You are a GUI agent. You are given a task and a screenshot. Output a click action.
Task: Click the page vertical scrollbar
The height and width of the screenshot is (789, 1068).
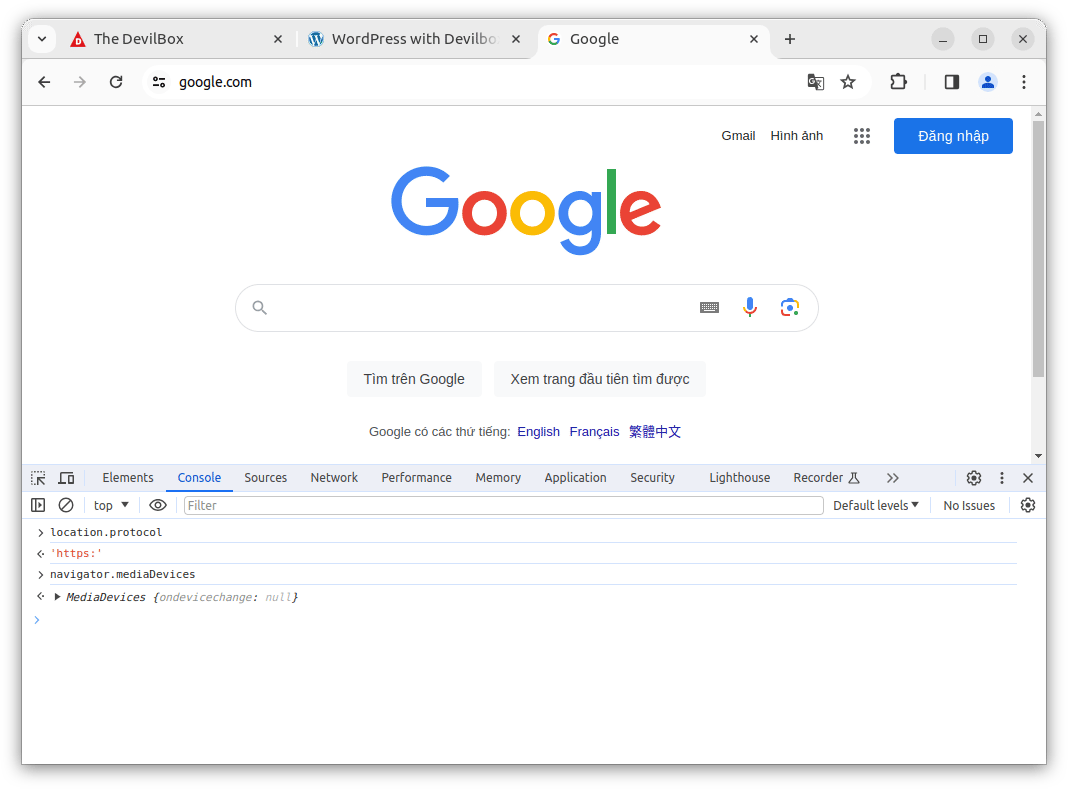1038,249
